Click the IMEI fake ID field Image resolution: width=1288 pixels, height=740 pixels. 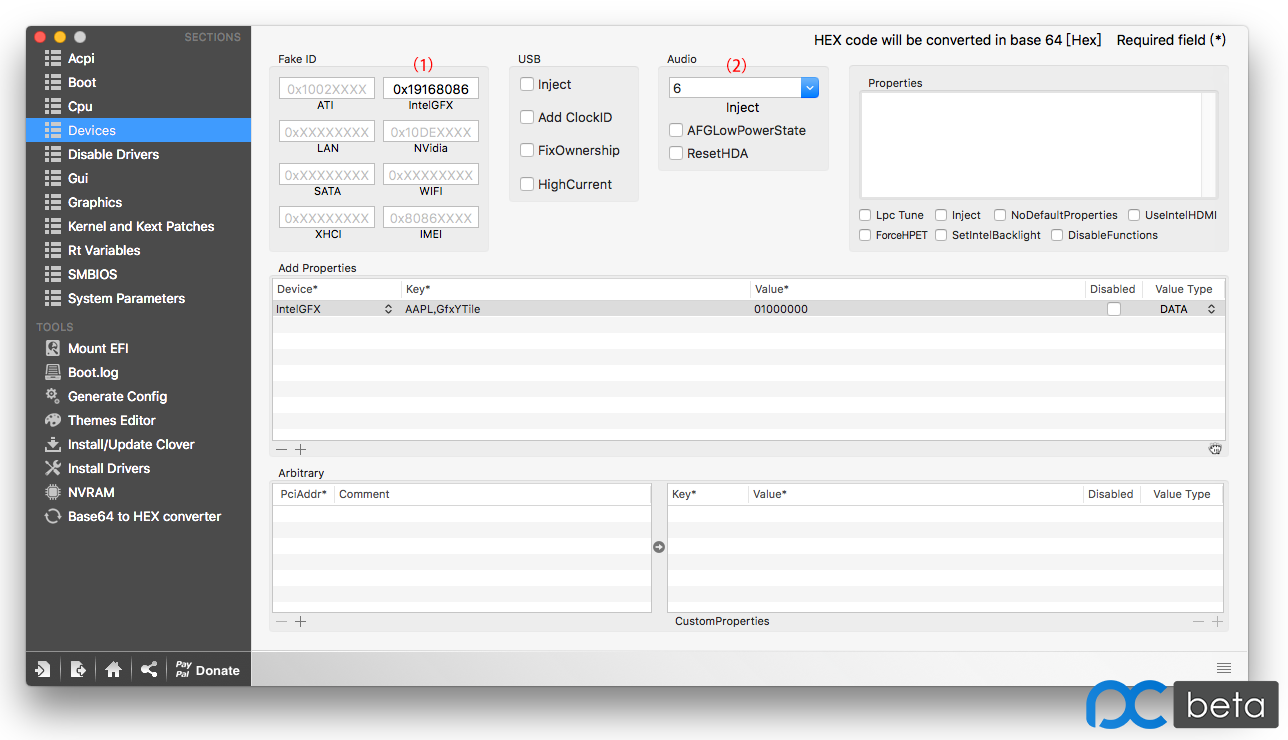point(431,218)
